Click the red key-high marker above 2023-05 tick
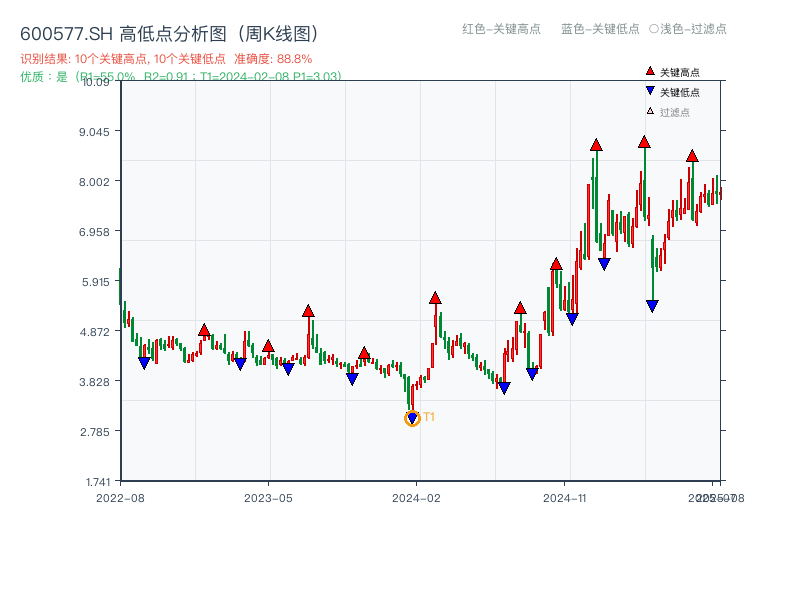Screen dimensions: 800x600 tap(268, 346)
